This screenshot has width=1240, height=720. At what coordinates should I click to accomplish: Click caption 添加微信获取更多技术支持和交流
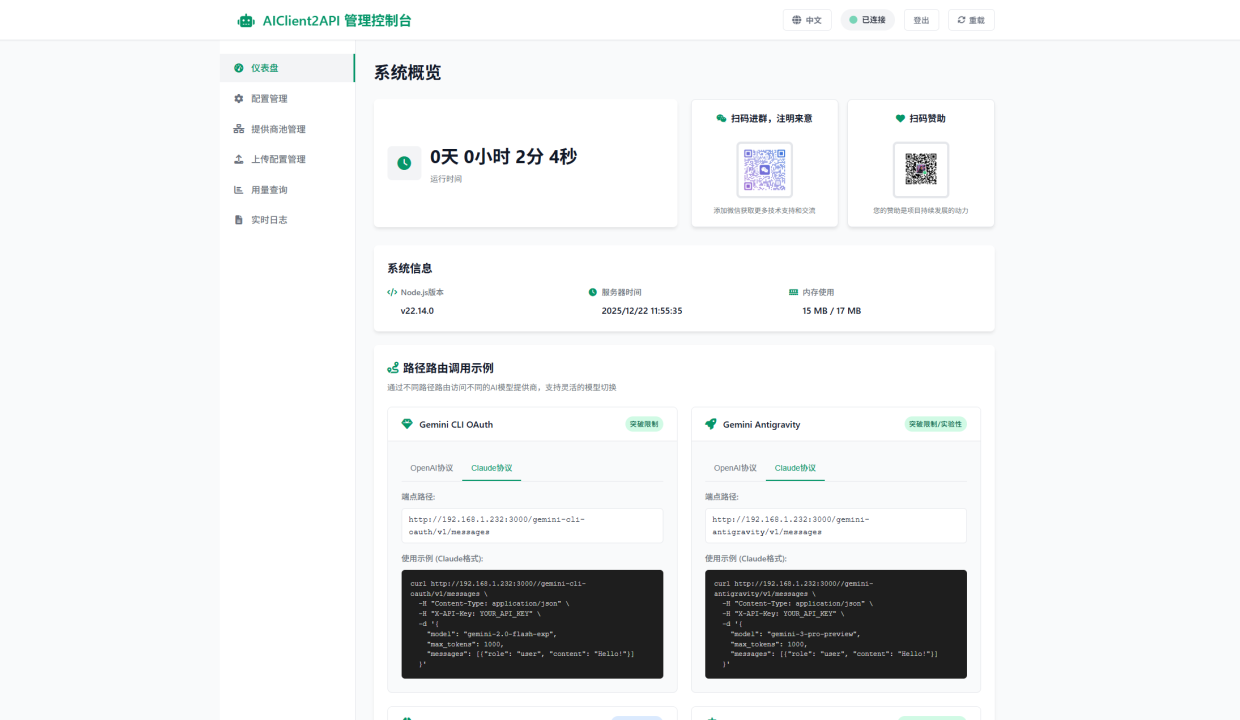pos(765,211)
